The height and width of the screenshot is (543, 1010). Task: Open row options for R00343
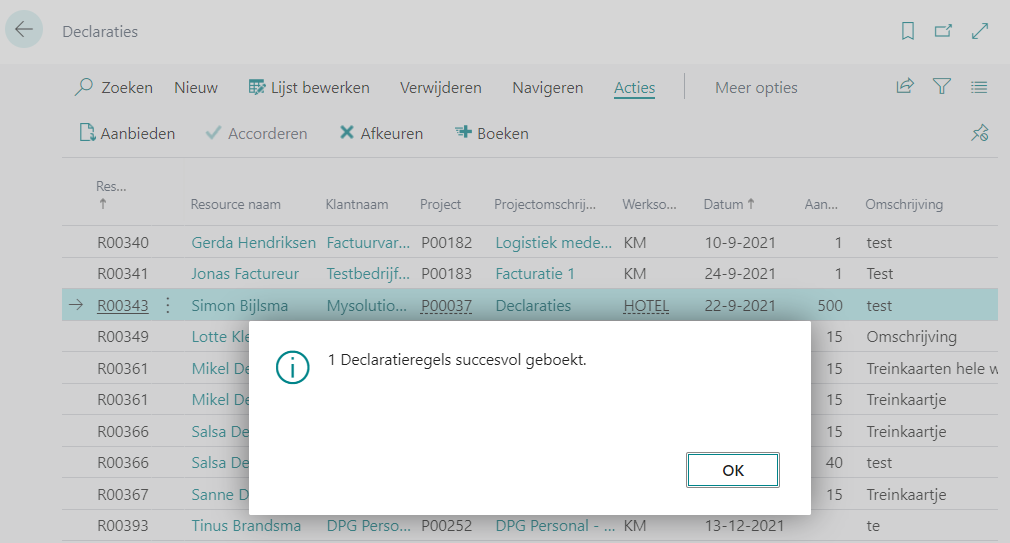[167, 305]
